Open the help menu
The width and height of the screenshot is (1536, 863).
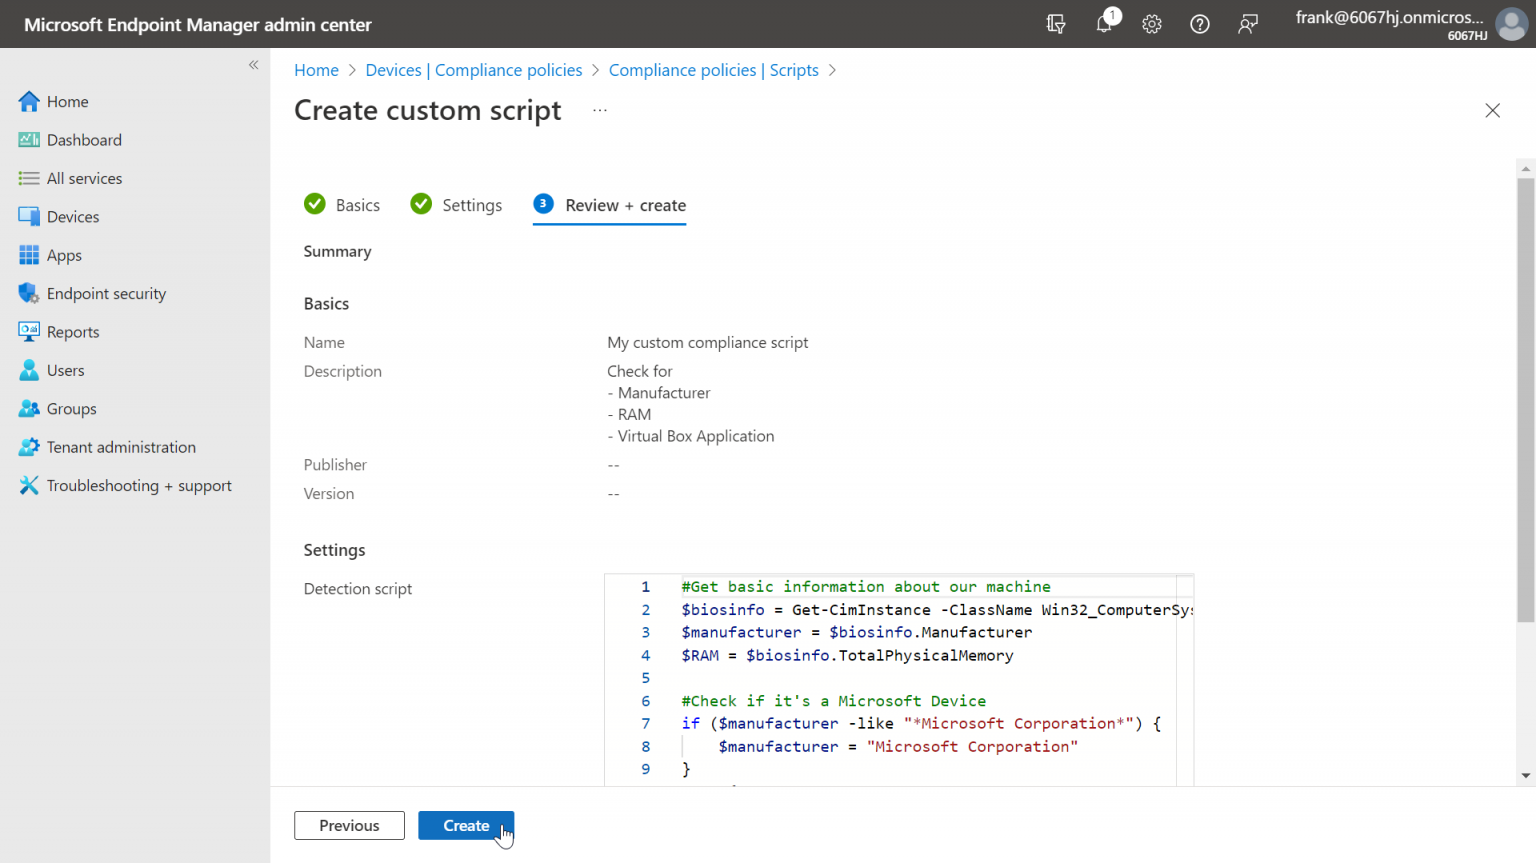(1199, 23)
